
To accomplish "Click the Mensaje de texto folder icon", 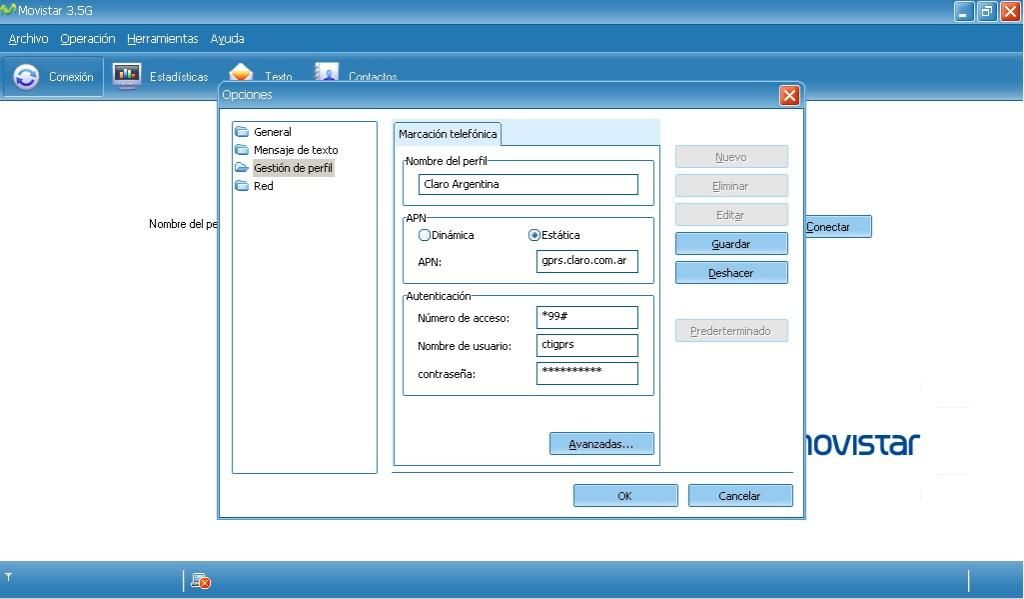I will [242, 150].
